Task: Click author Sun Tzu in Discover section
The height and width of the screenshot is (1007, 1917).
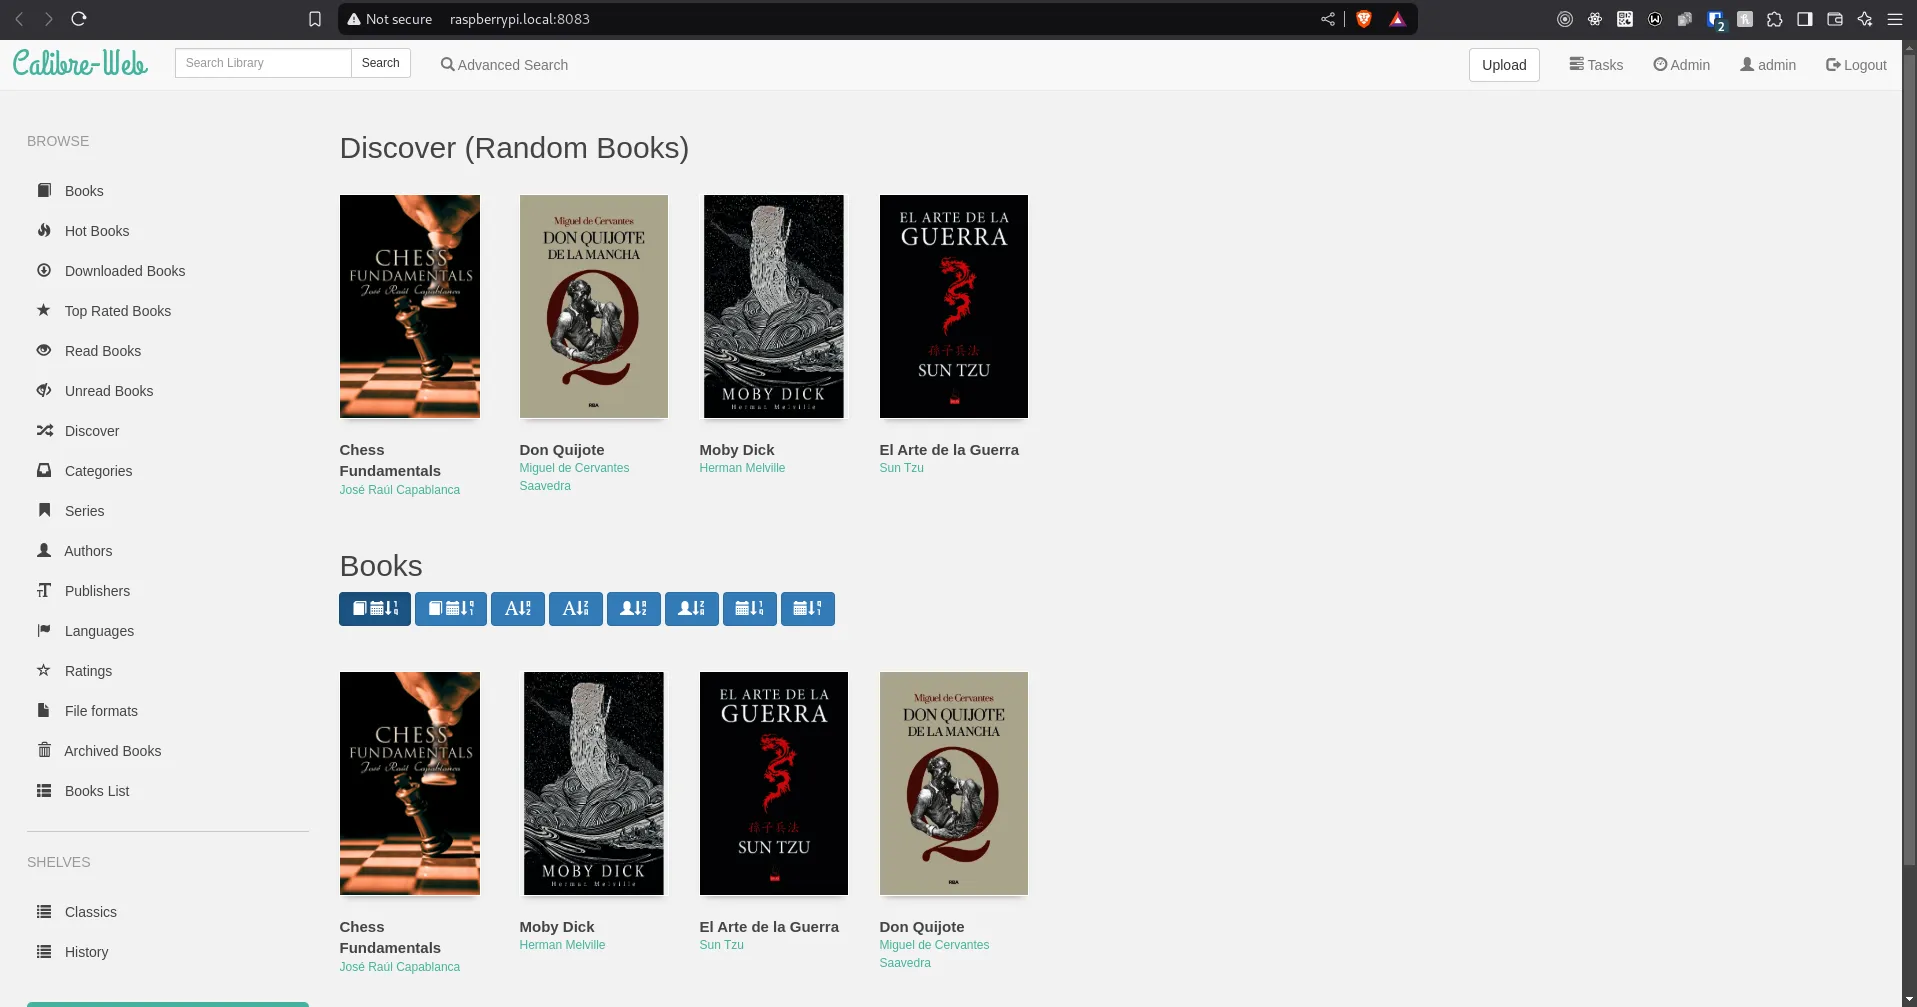Action: (901, 468)
